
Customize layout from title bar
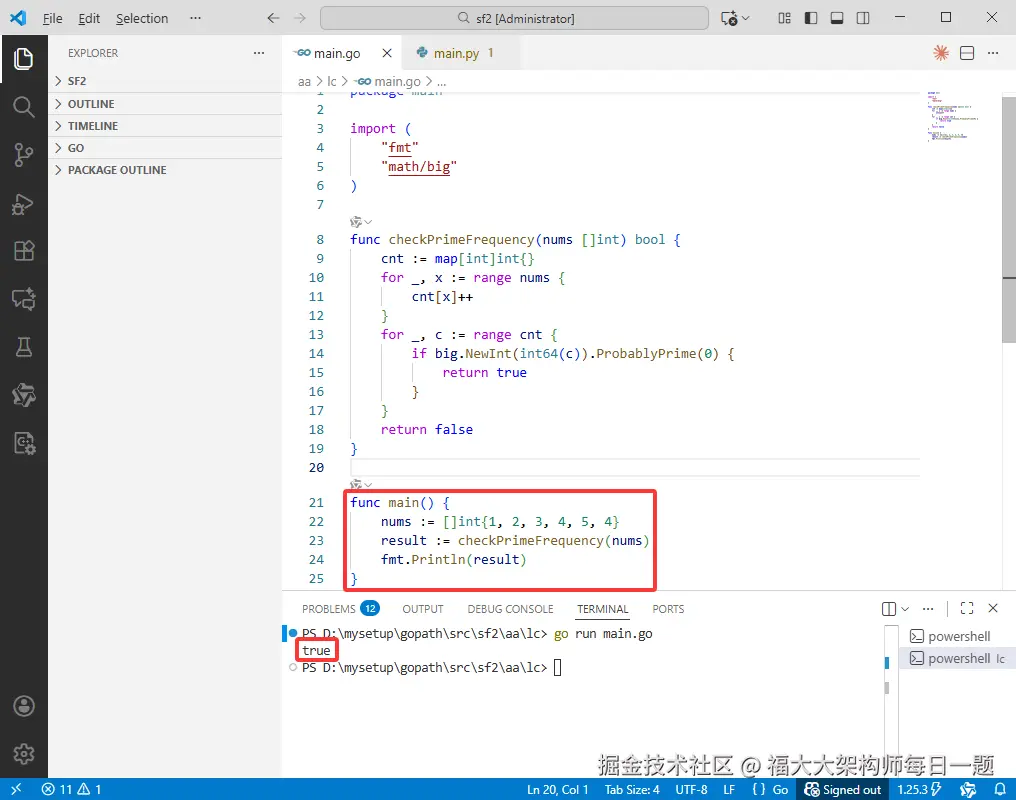click(x=784, y=18)
